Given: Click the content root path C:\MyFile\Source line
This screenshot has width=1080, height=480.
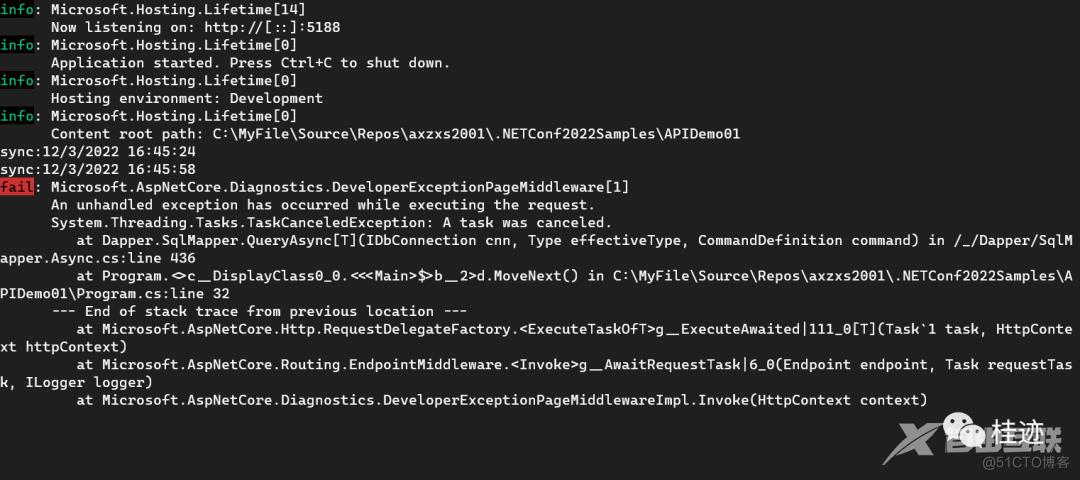Looking at the screenshot, I should point(395,134).
